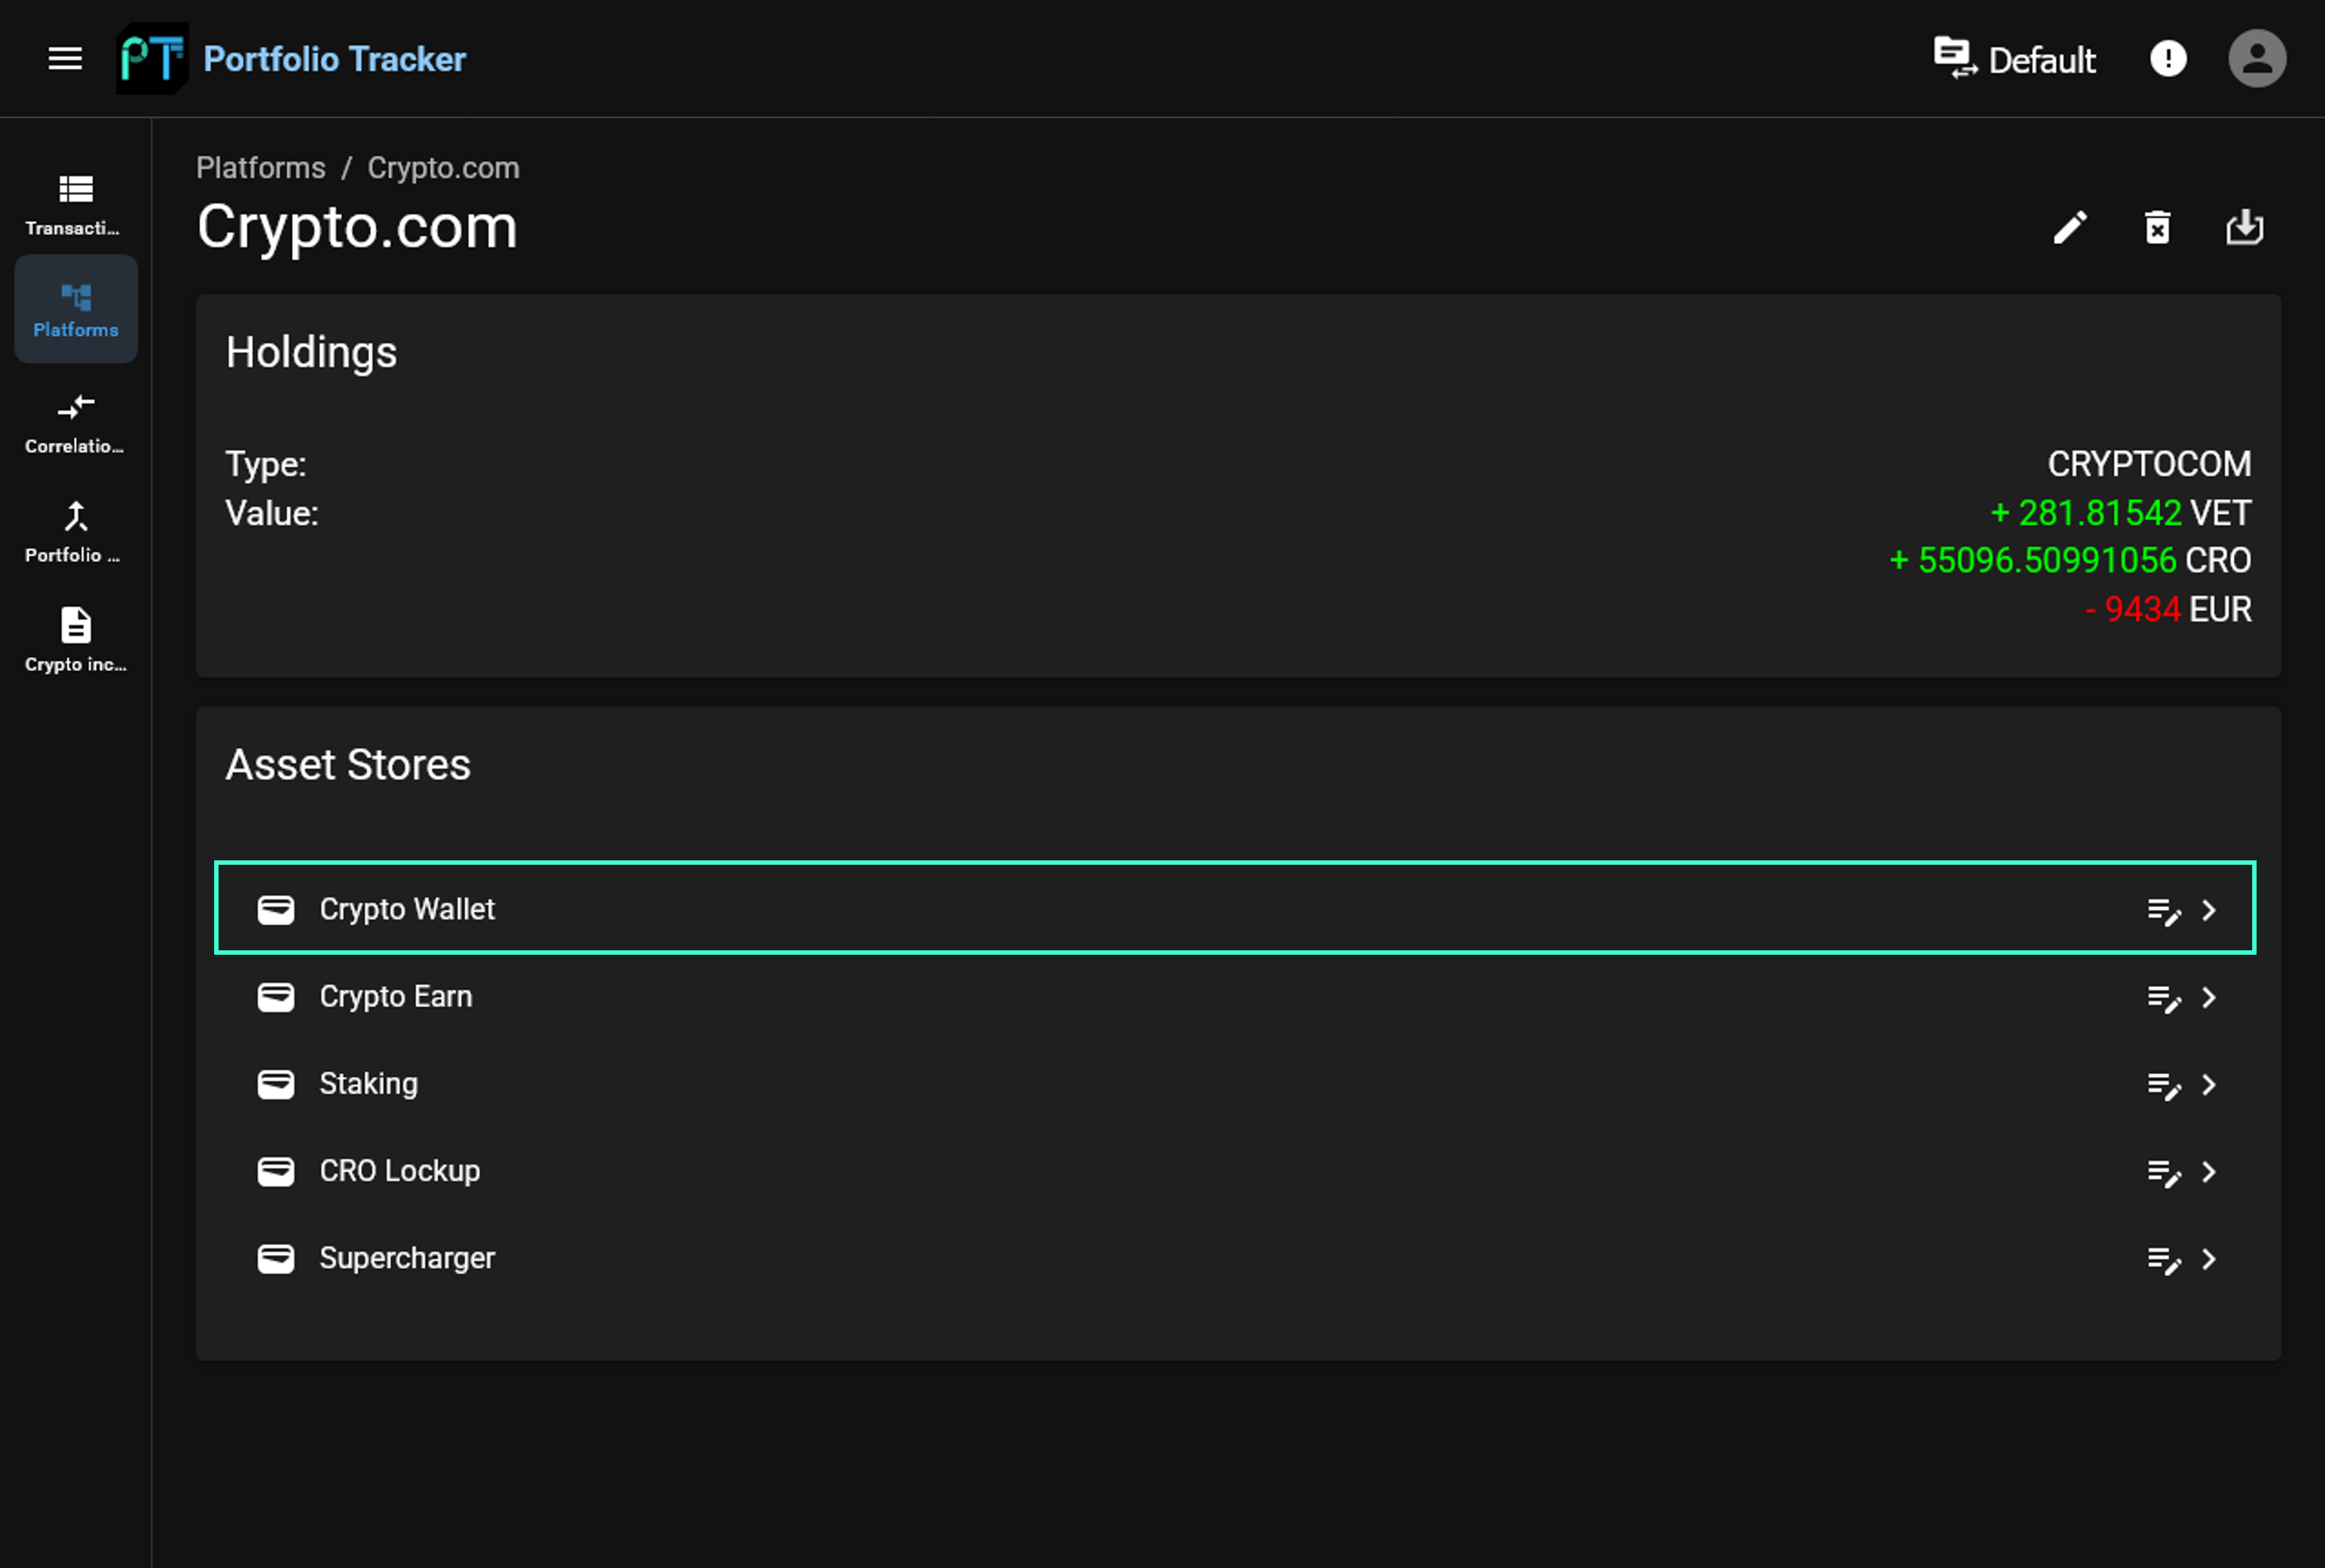The image size is (2325, 1568).
Task: Expand Crypto Wallet with chevron arrow
Action: [2210, 910]
